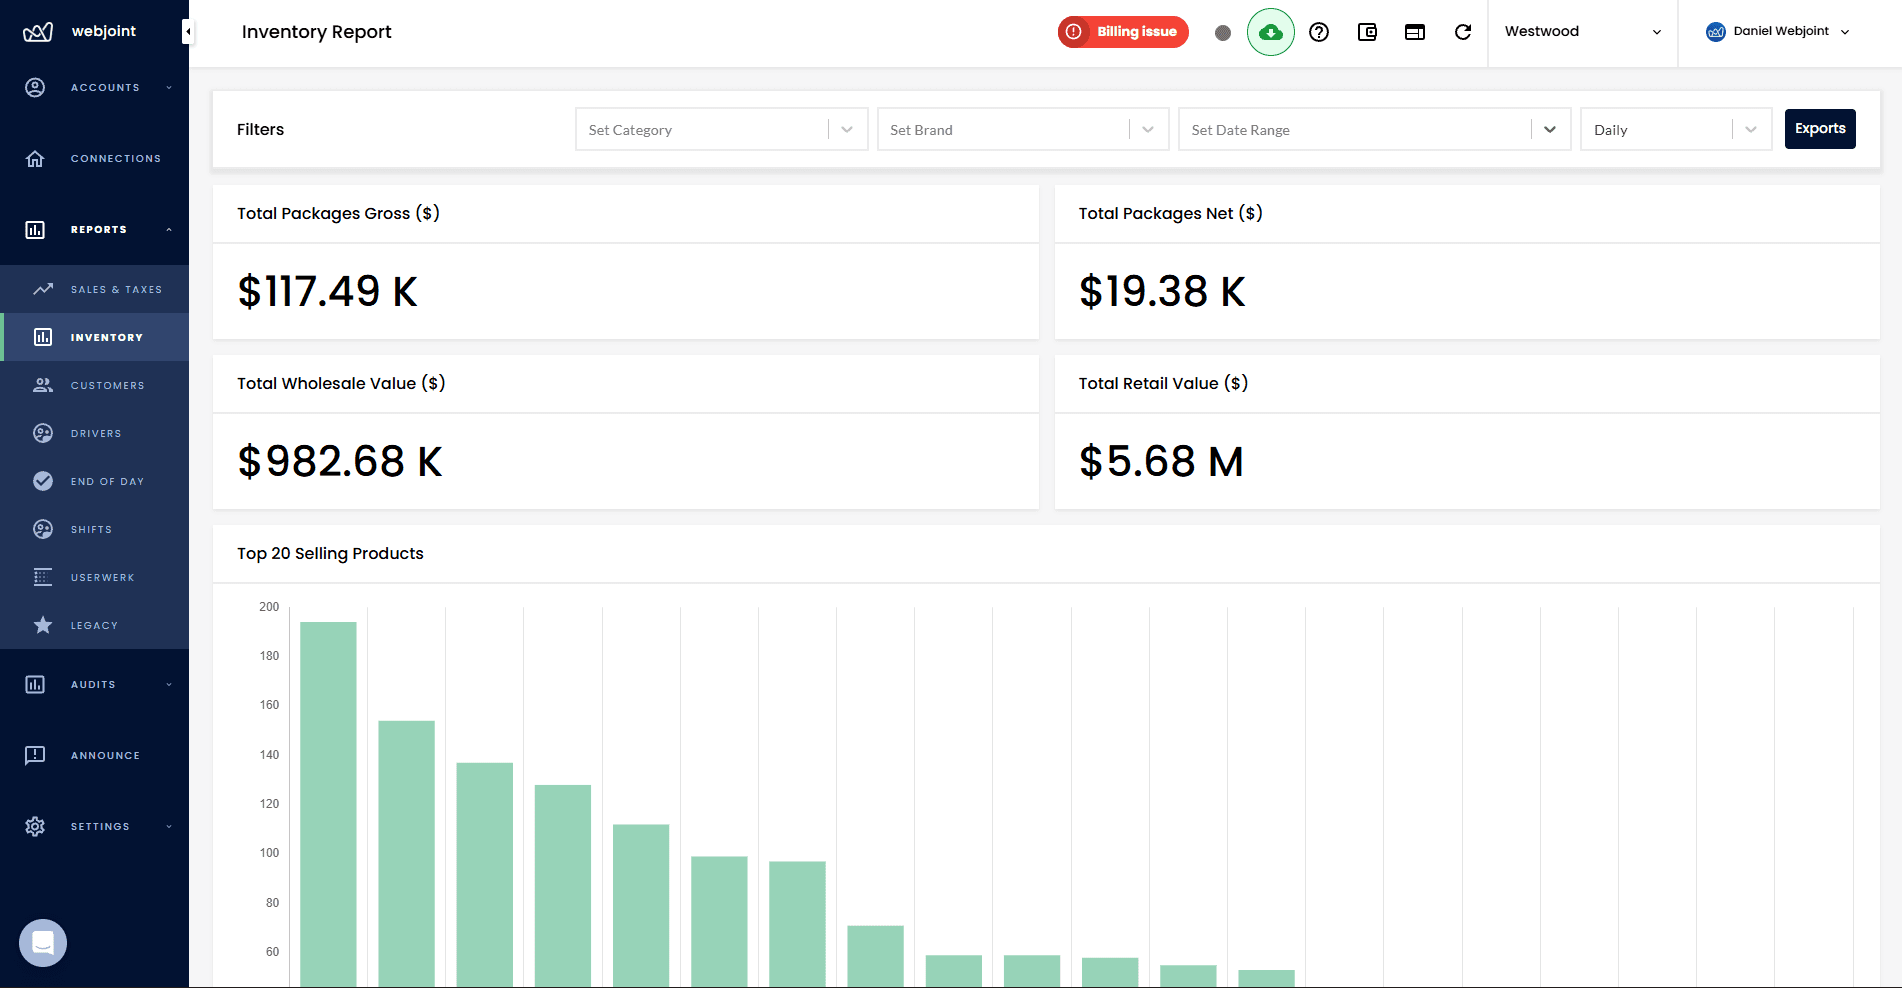Open the Drivers report

pos(96,433)
